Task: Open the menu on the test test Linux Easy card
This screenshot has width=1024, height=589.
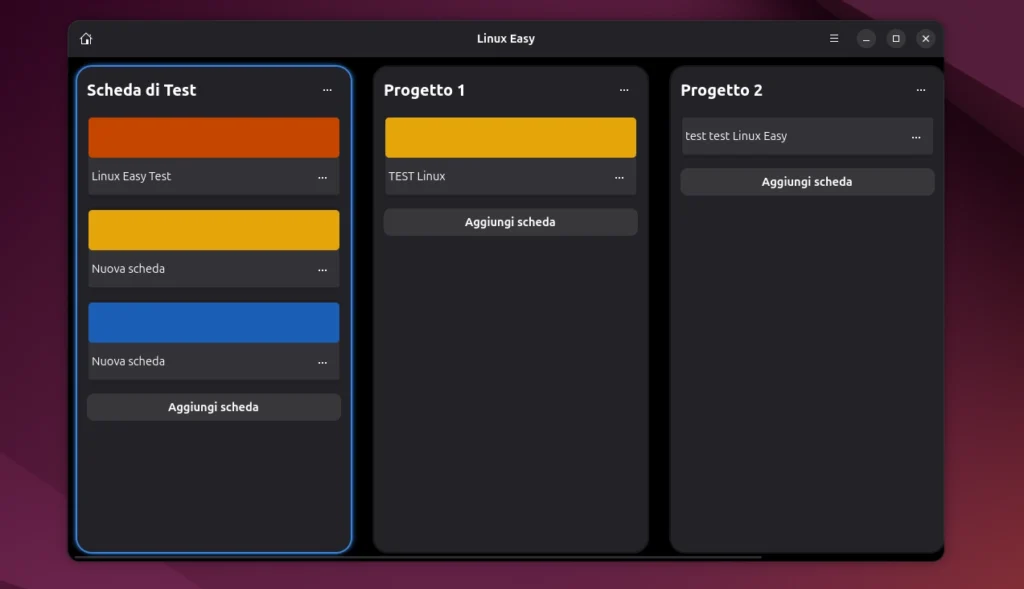Action: 916,136
